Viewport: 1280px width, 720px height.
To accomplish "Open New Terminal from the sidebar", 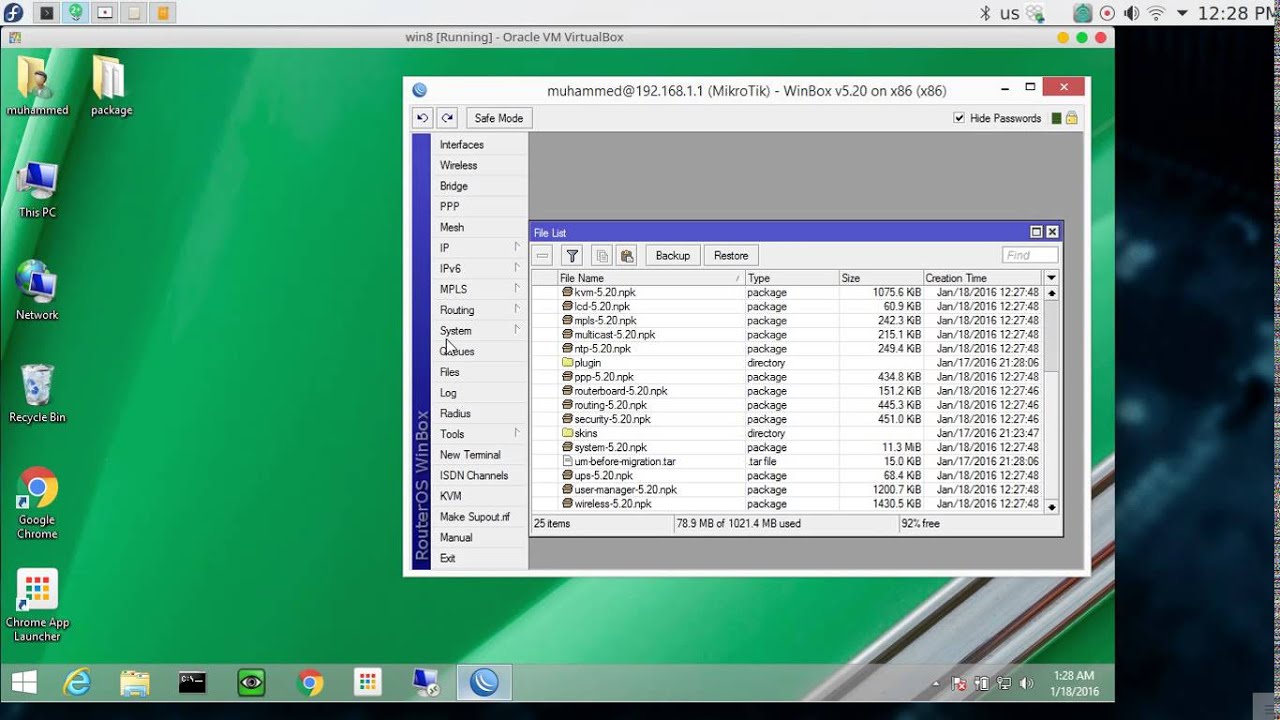I will 470,455.
